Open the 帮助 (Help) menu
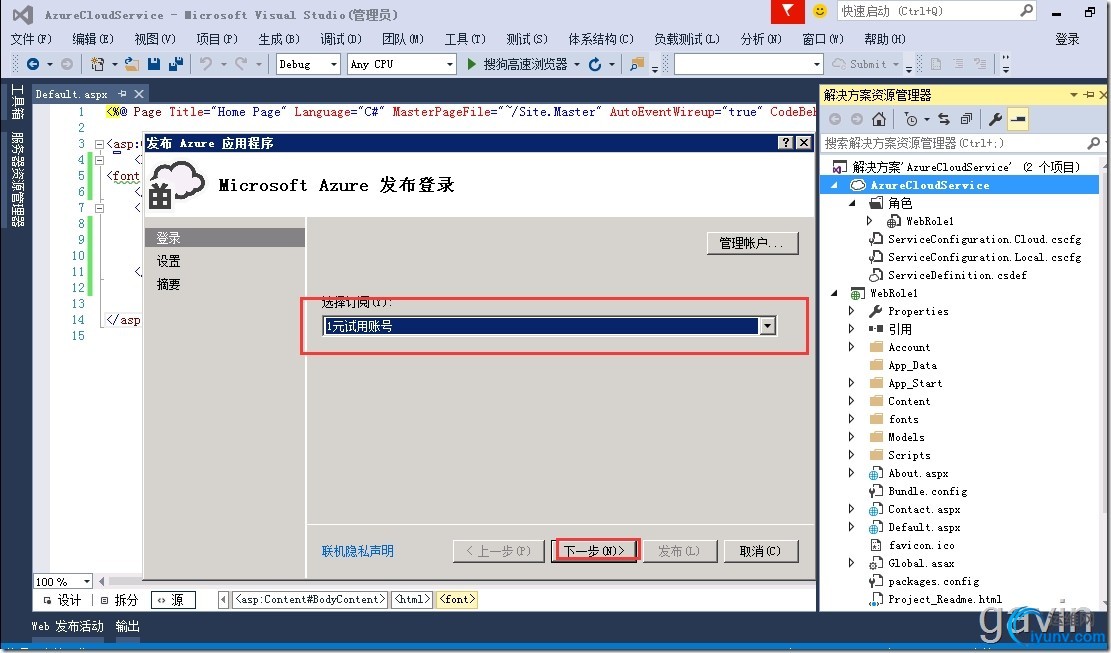This screenshot has height=653, width=1111. pos(884,39)
